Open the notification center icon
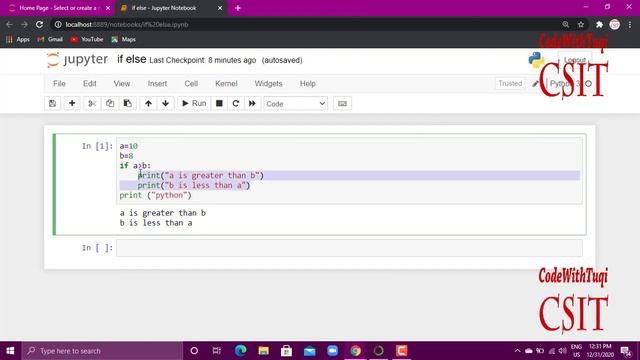The width and height of the screenshot is (640, 360). tap(626, 351)
